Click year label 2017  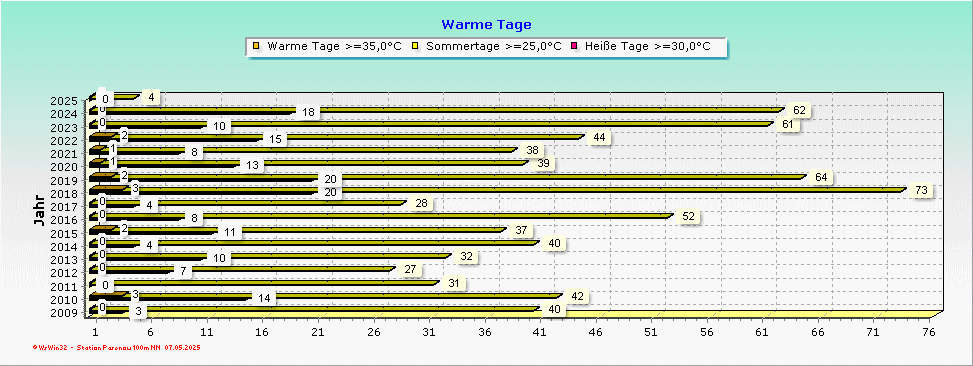(x=65, y=207)
